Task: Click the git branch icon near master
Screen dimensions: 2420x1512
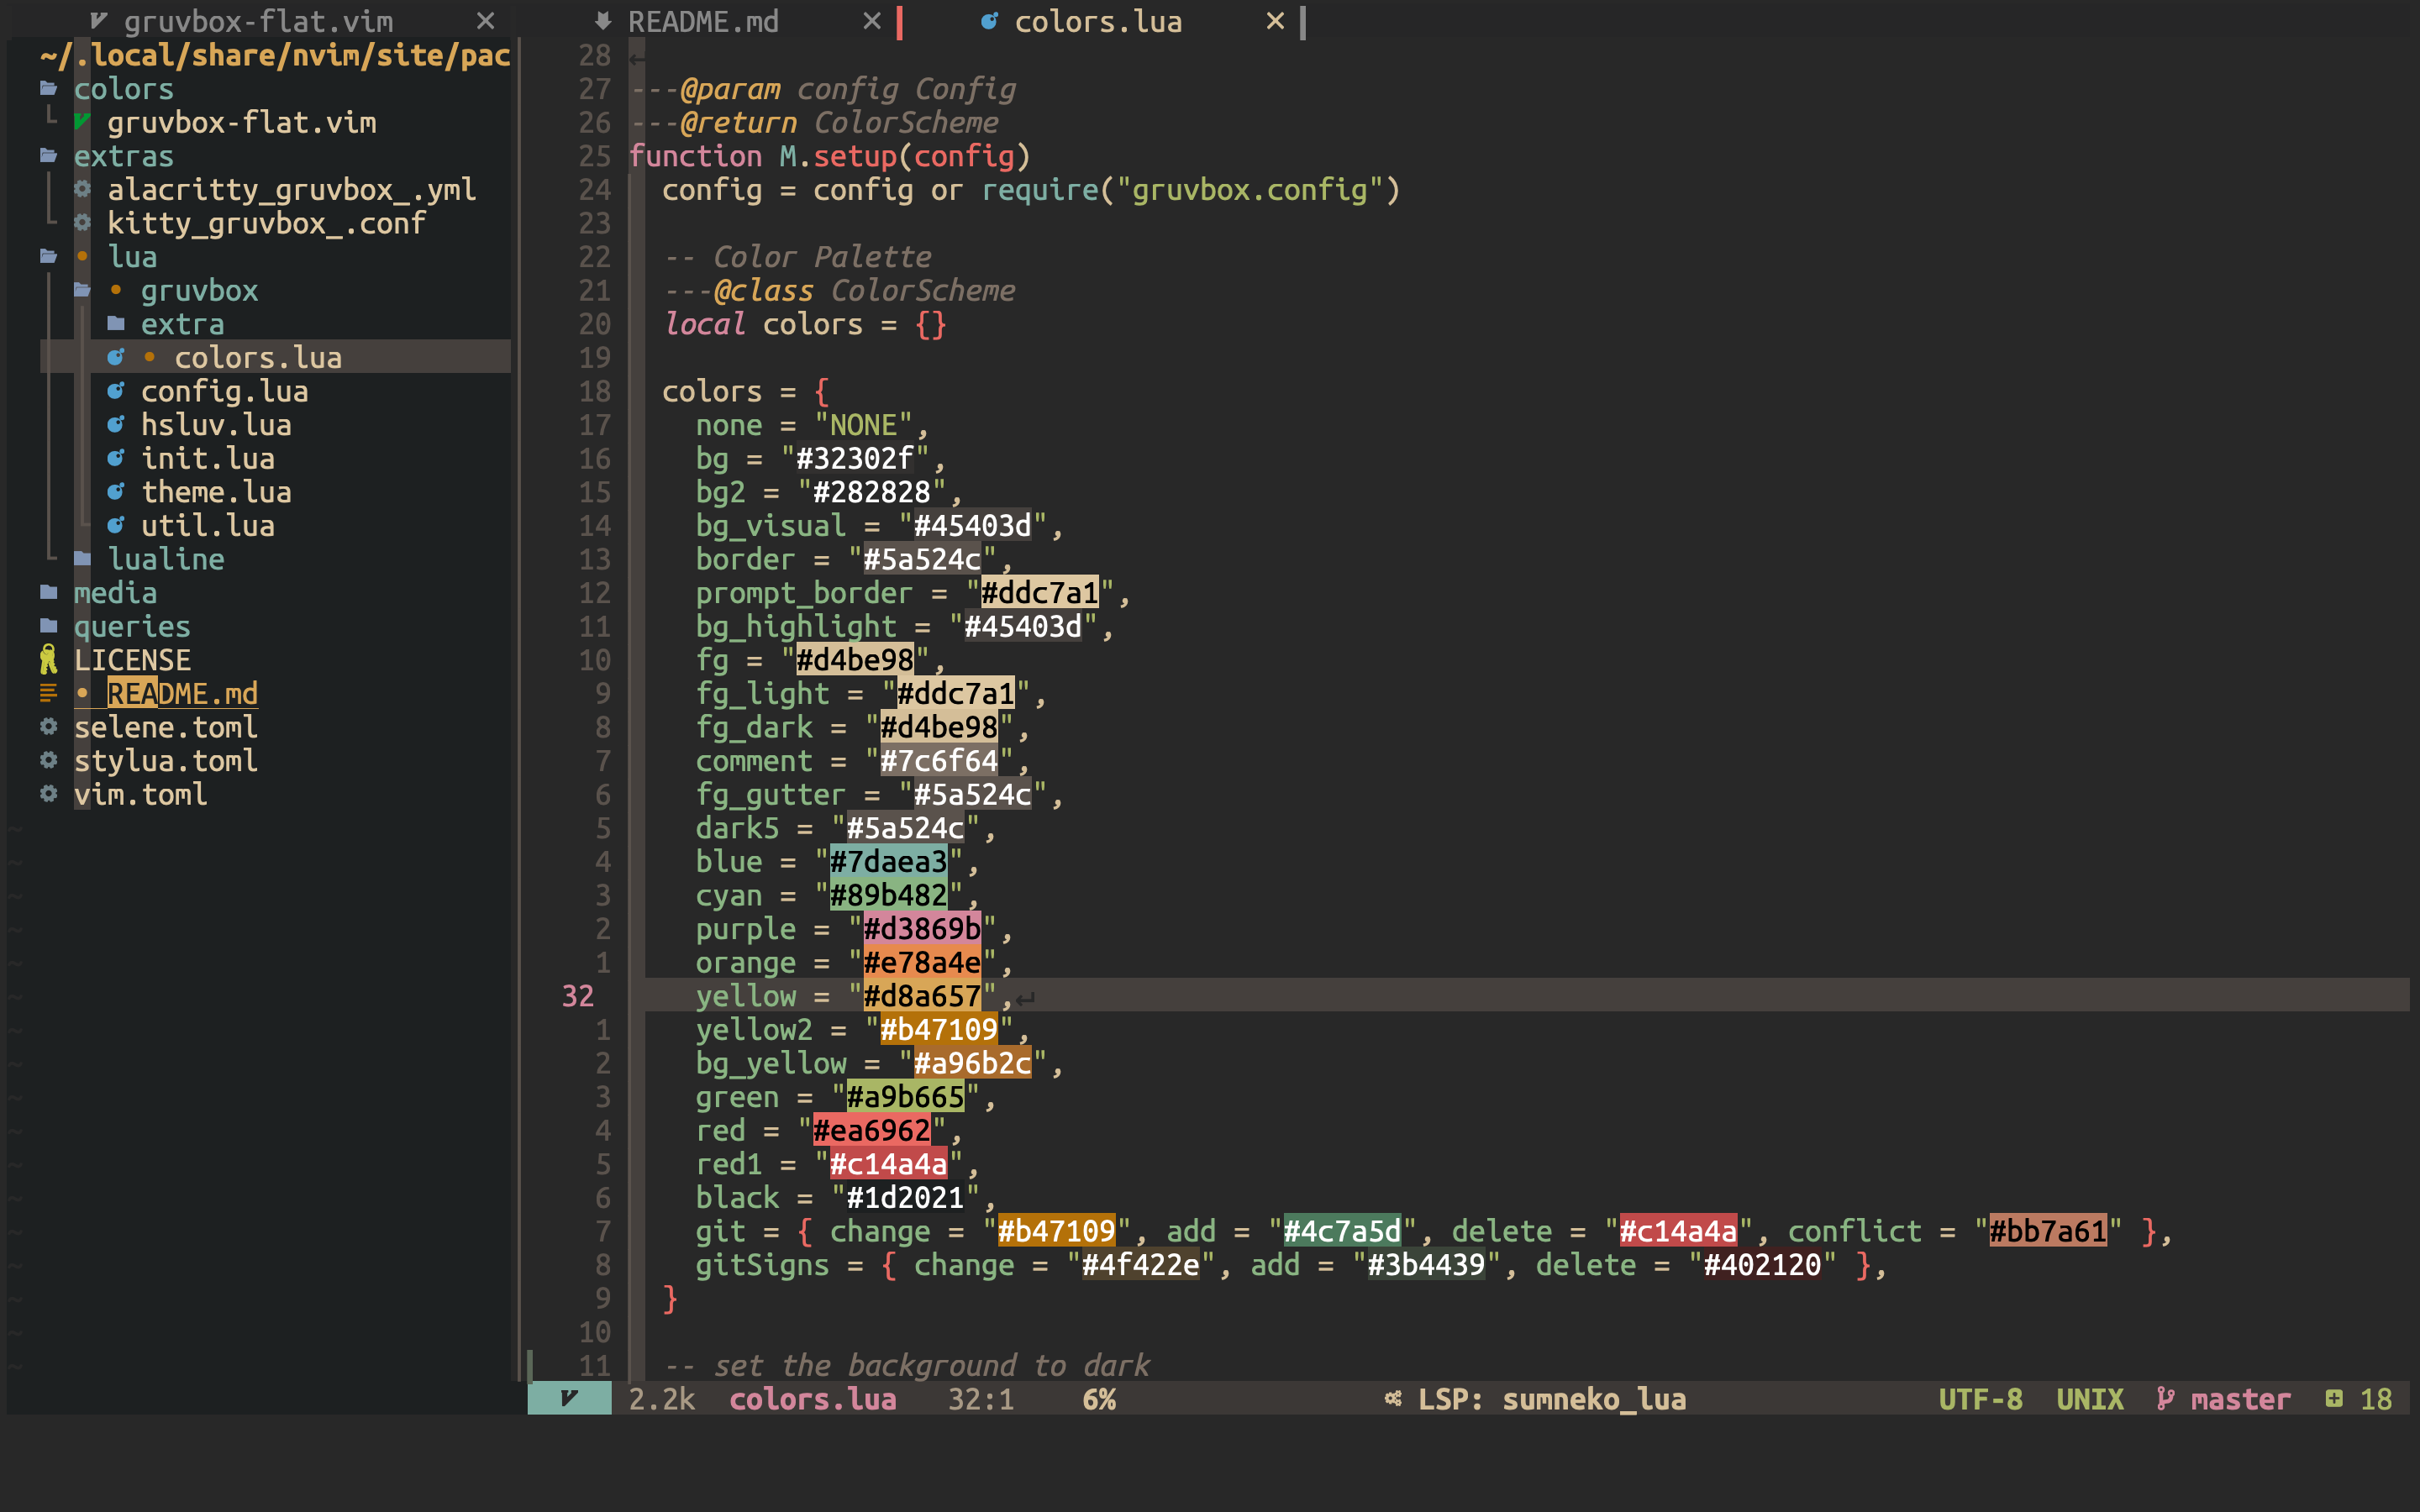Action: 2165,1399
